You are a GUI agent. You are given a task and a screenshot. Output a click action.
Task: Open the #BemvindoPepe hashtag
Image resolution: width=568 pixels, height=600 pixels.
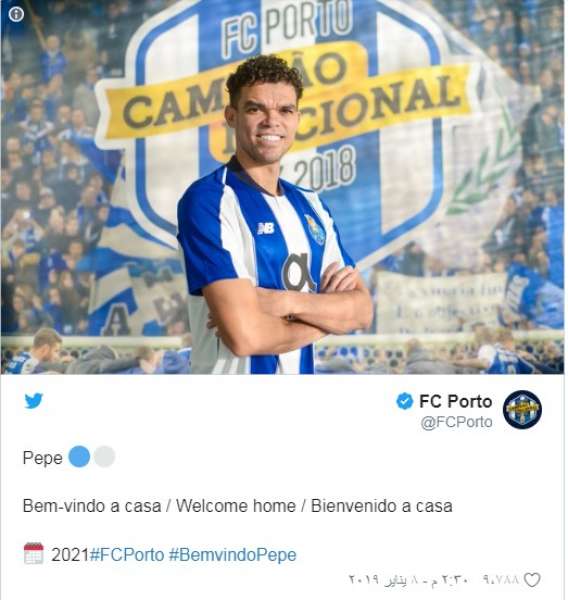[x=233, y=555]
